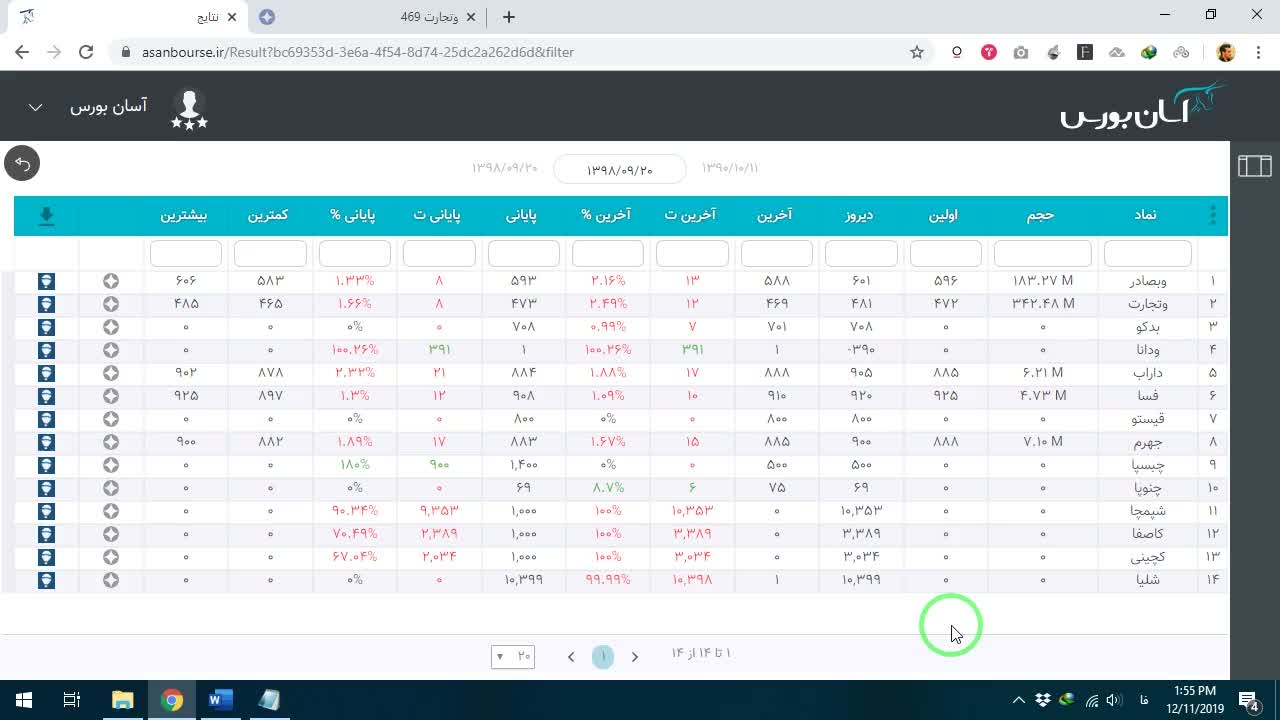Click the user profile avatar with stars

click(189, 108)
